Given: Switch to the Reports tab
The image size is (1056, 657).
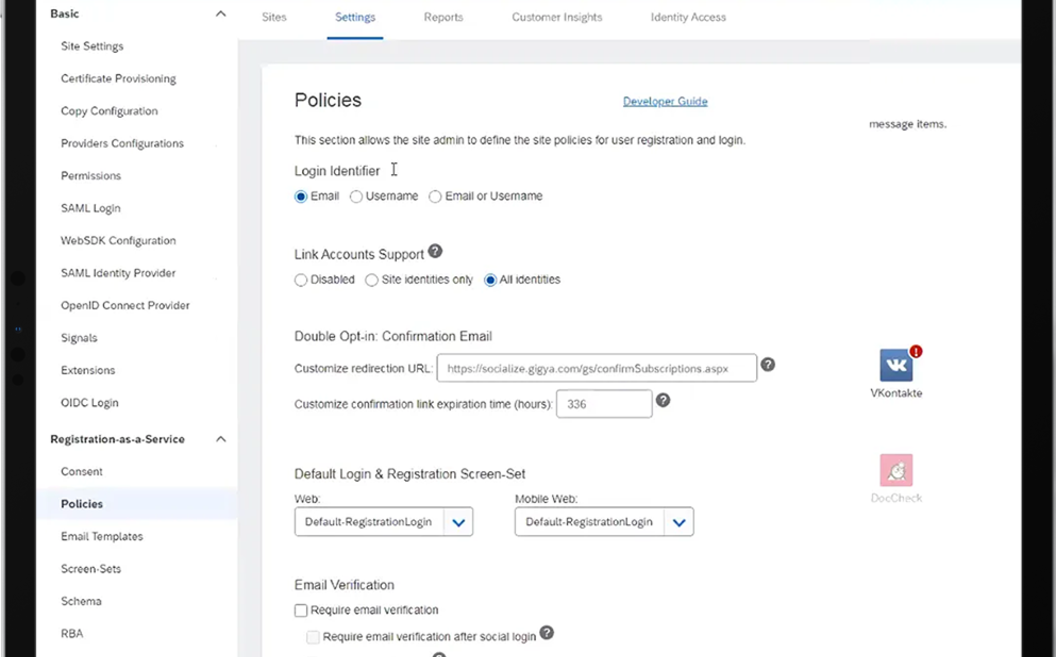Looking at the screenshot, I should point(443,17).
